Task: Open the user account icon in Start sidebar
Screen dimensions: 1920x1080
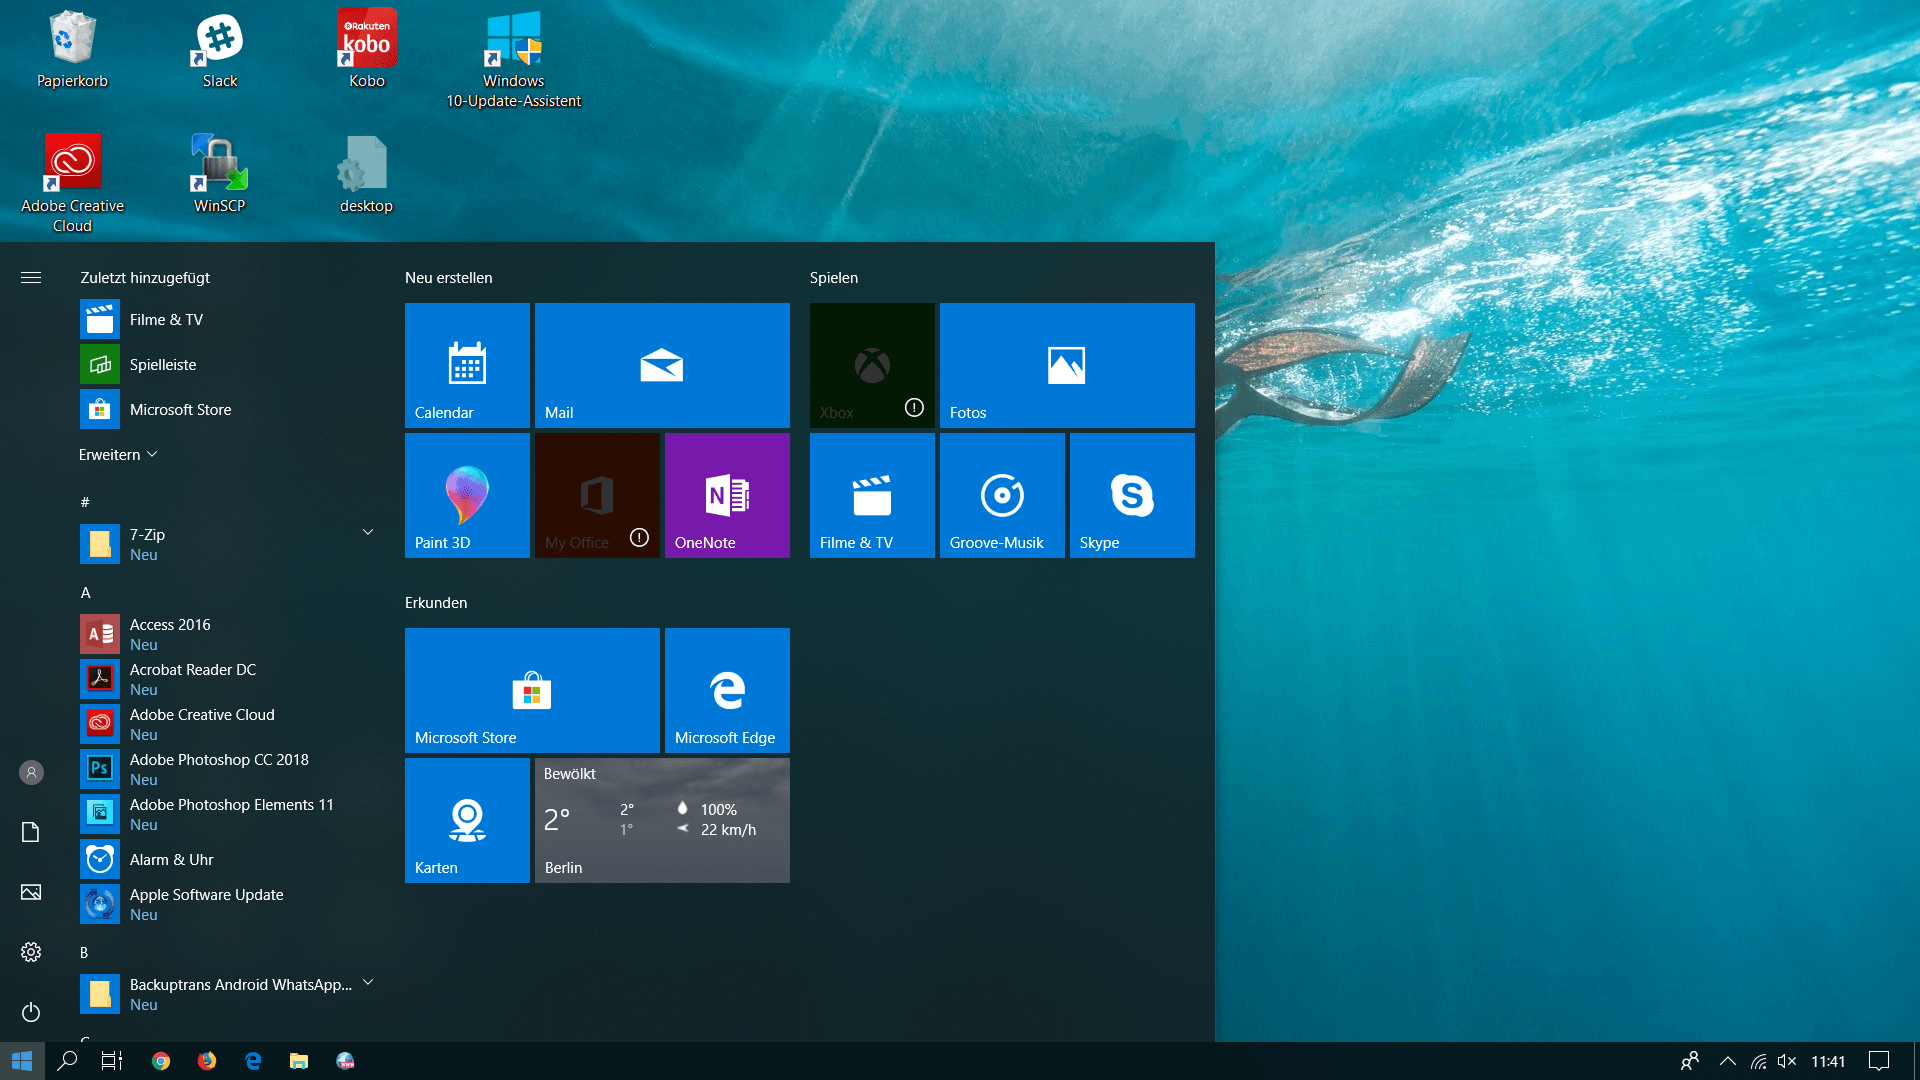Action: pyautogui.click(x=31, y=772)
